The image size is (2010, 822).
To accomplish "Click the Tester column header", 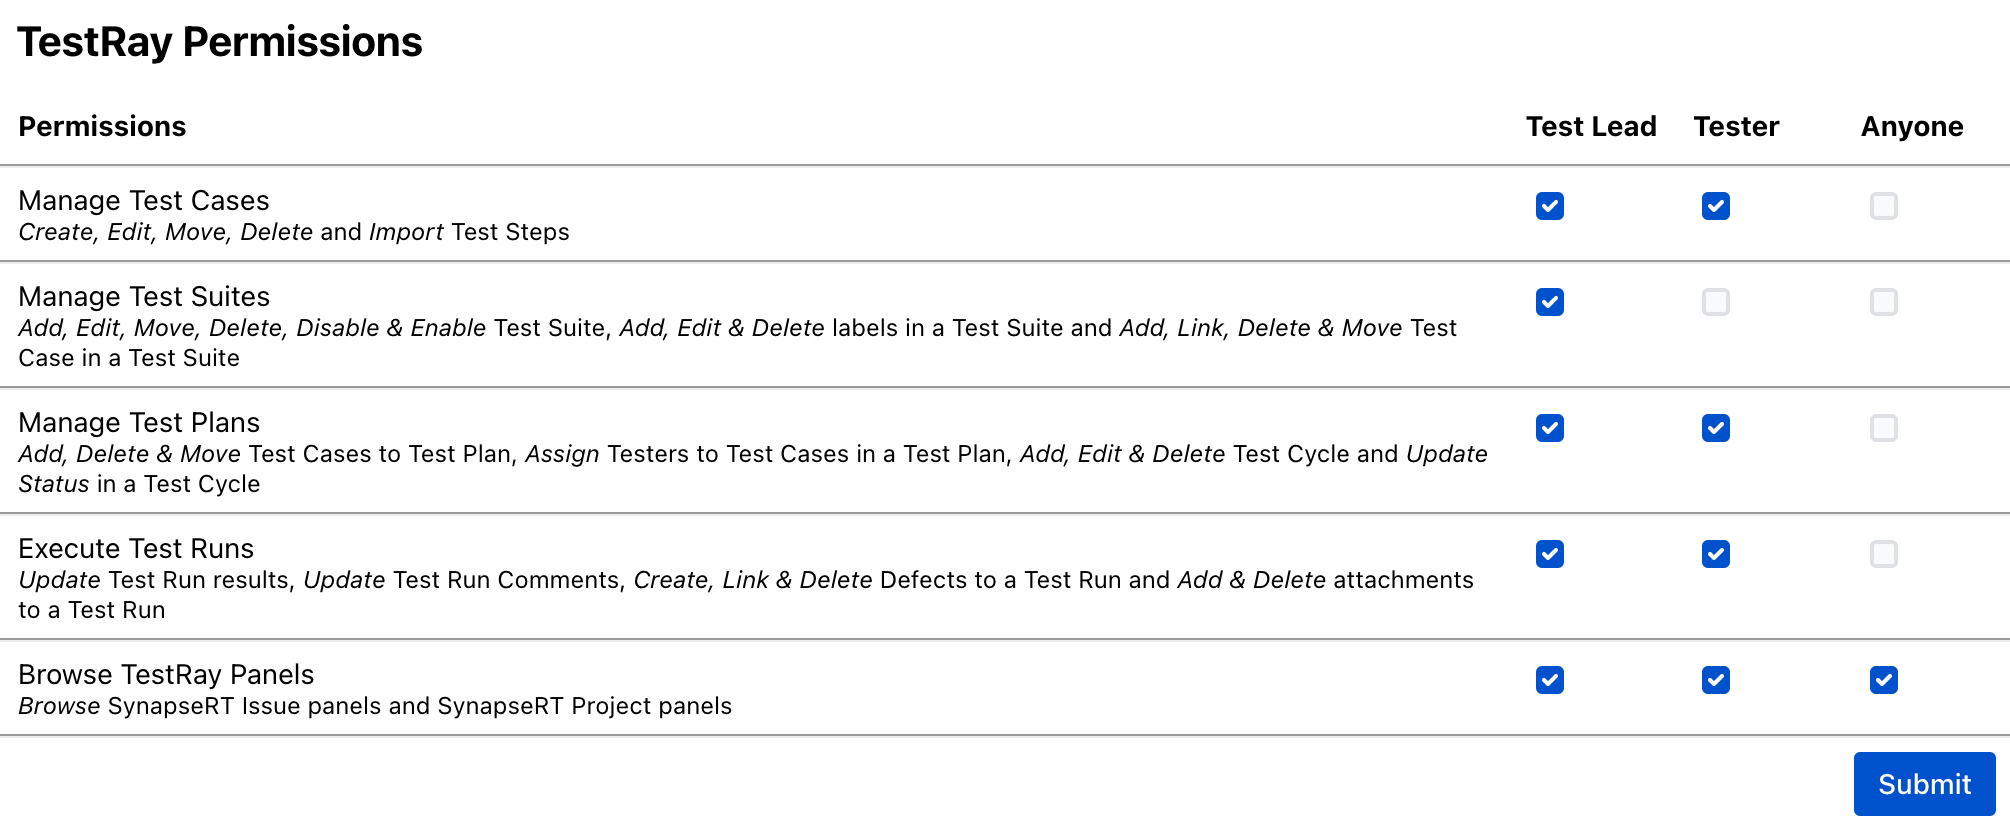I will click(x=1736, y=127).
